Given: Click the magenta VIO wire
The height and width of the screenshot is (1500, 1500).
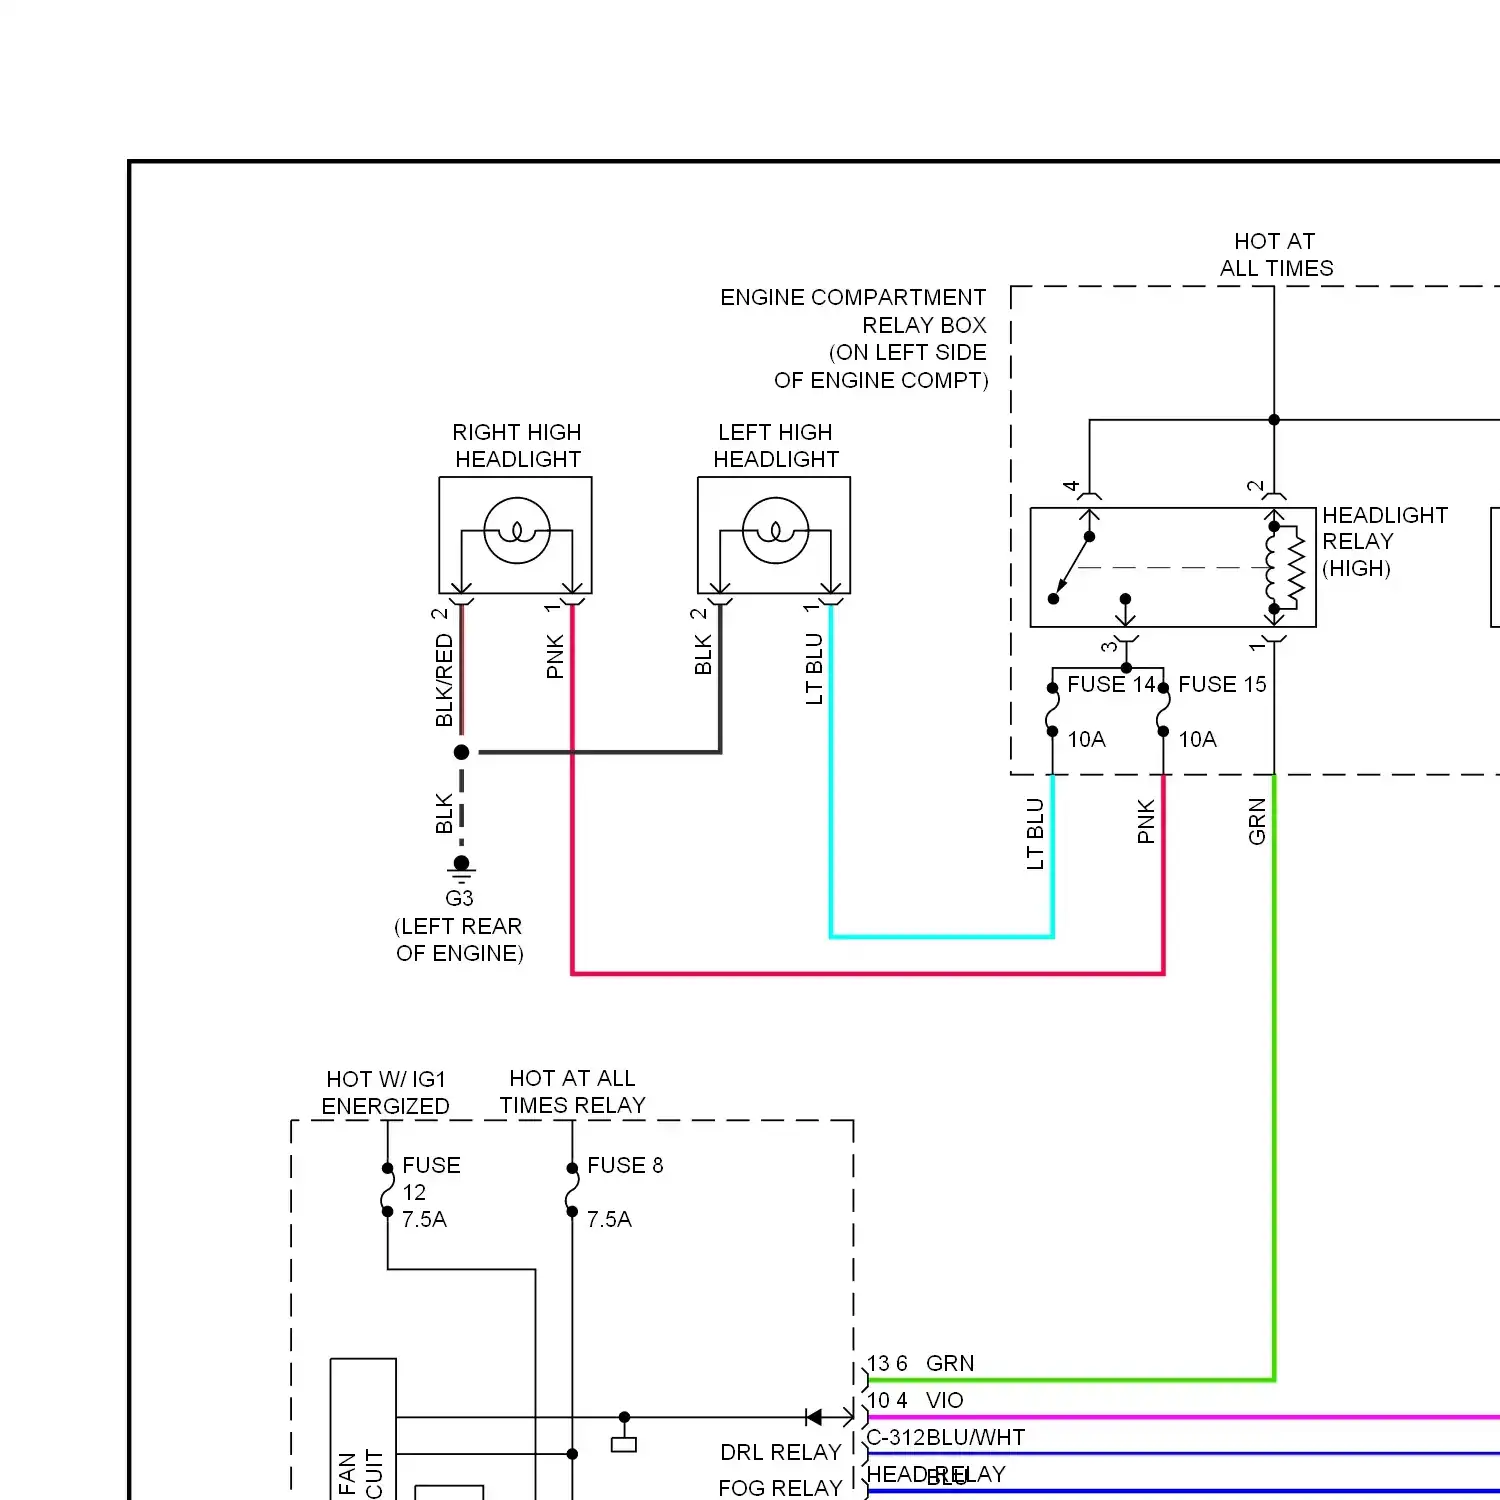Looking at the screenshot, I should click(x=1184, y=1417).
